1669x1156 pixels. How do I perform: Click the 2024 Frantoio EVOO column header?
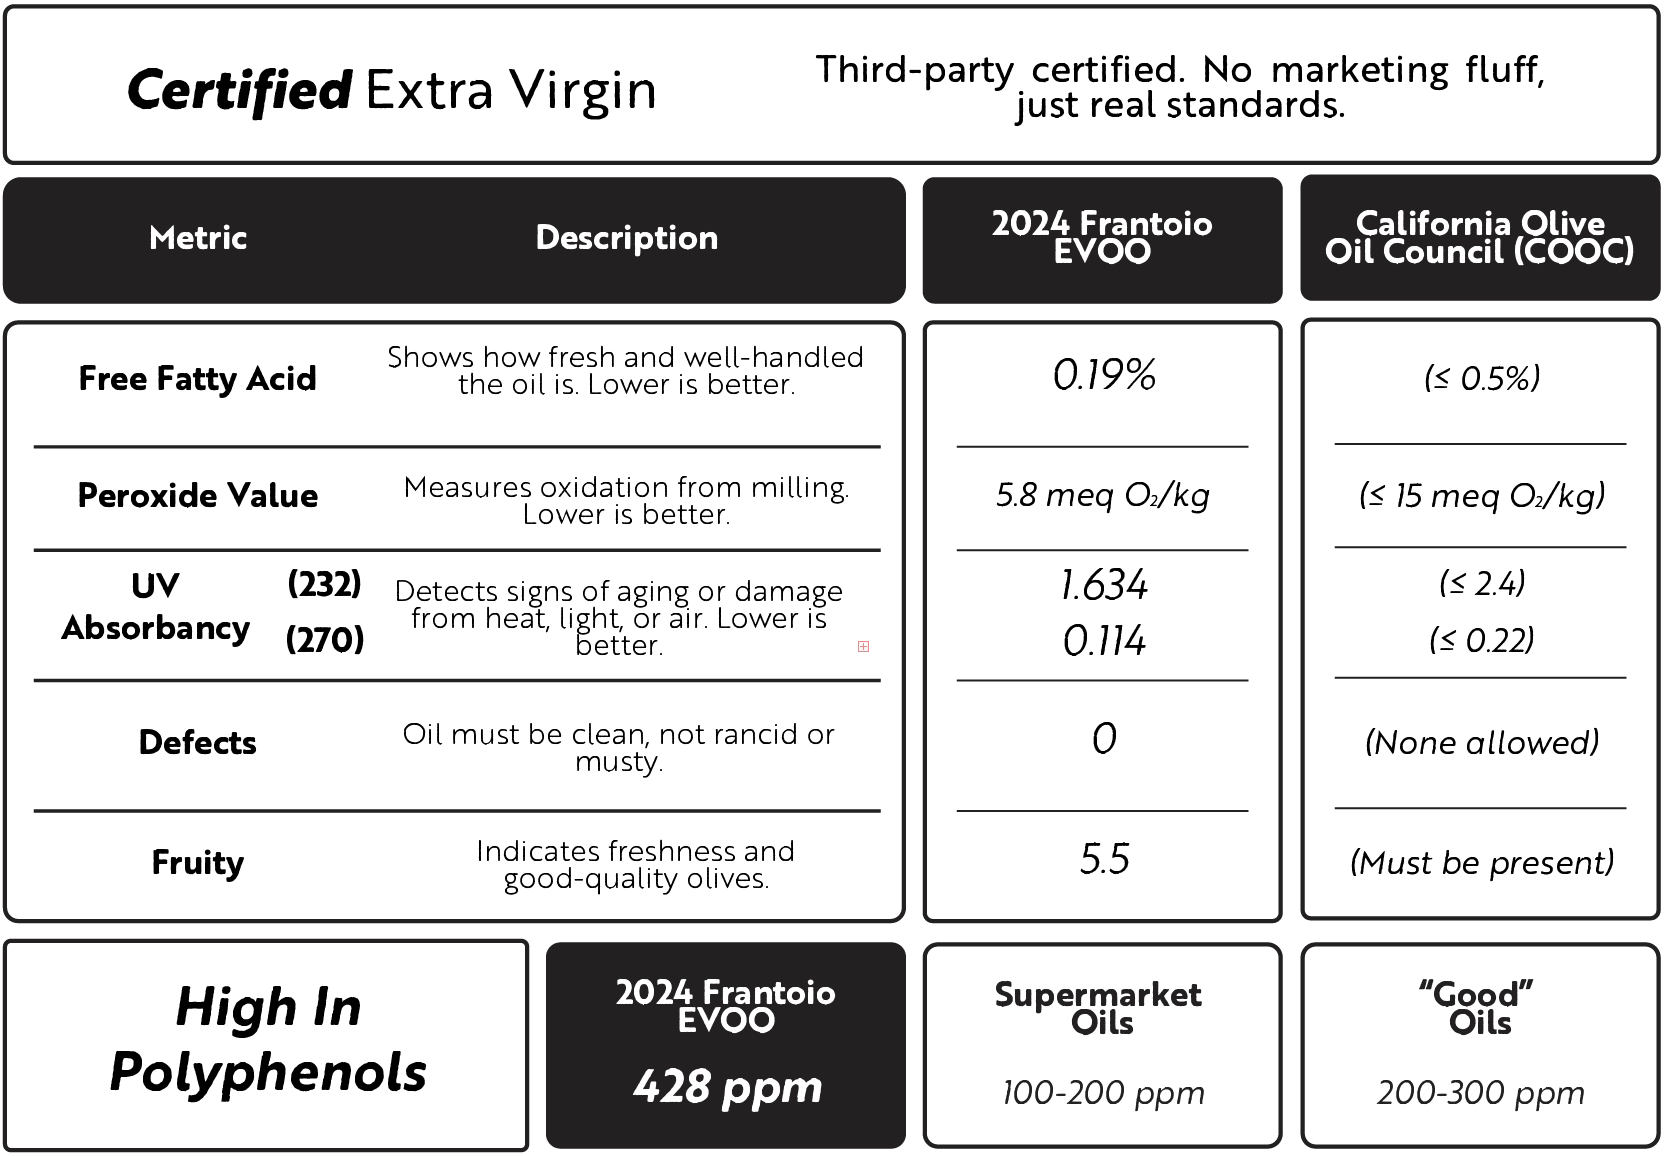(1102, 238)
